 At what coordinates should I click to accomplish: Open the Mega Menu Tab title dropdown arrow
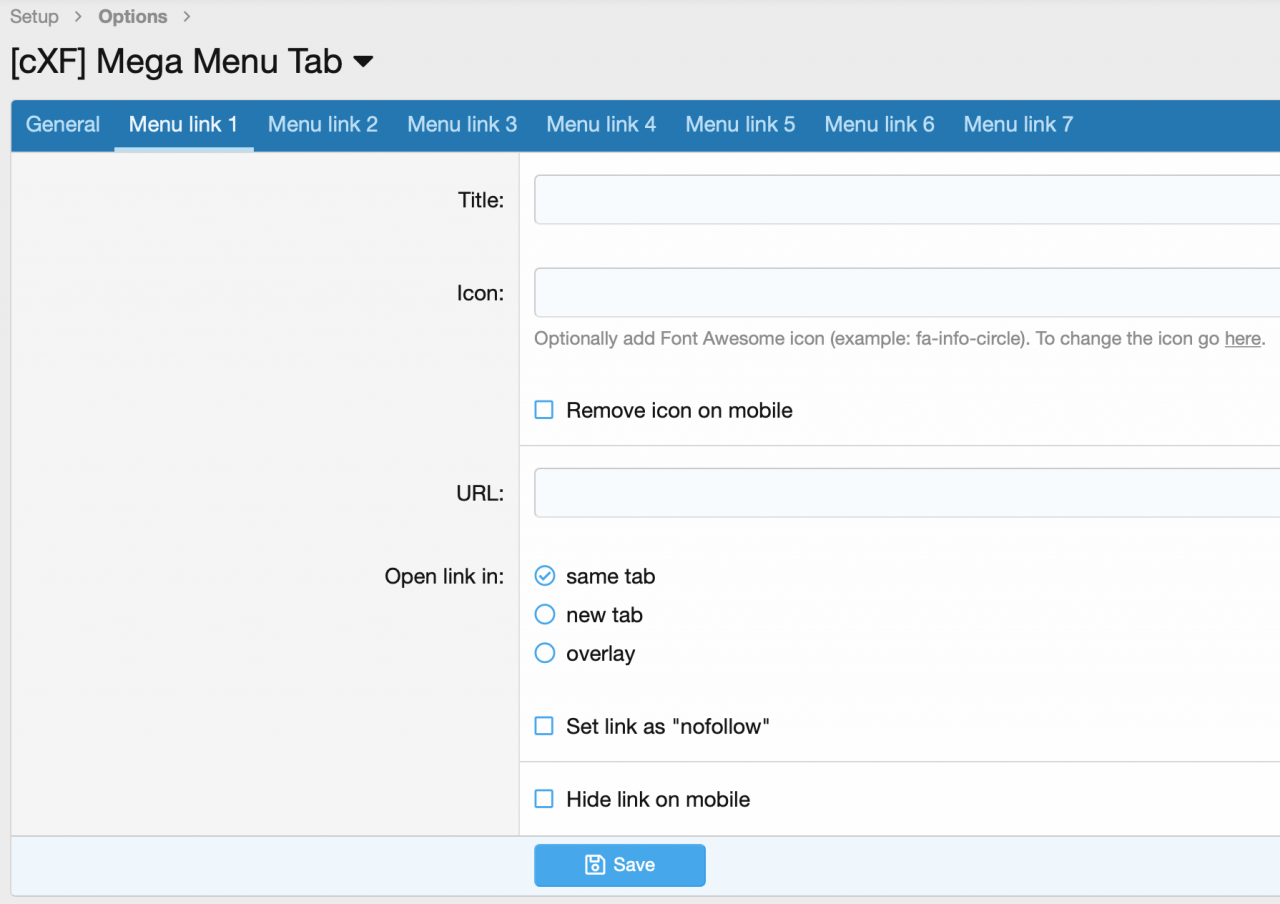(x=364, y=62)
